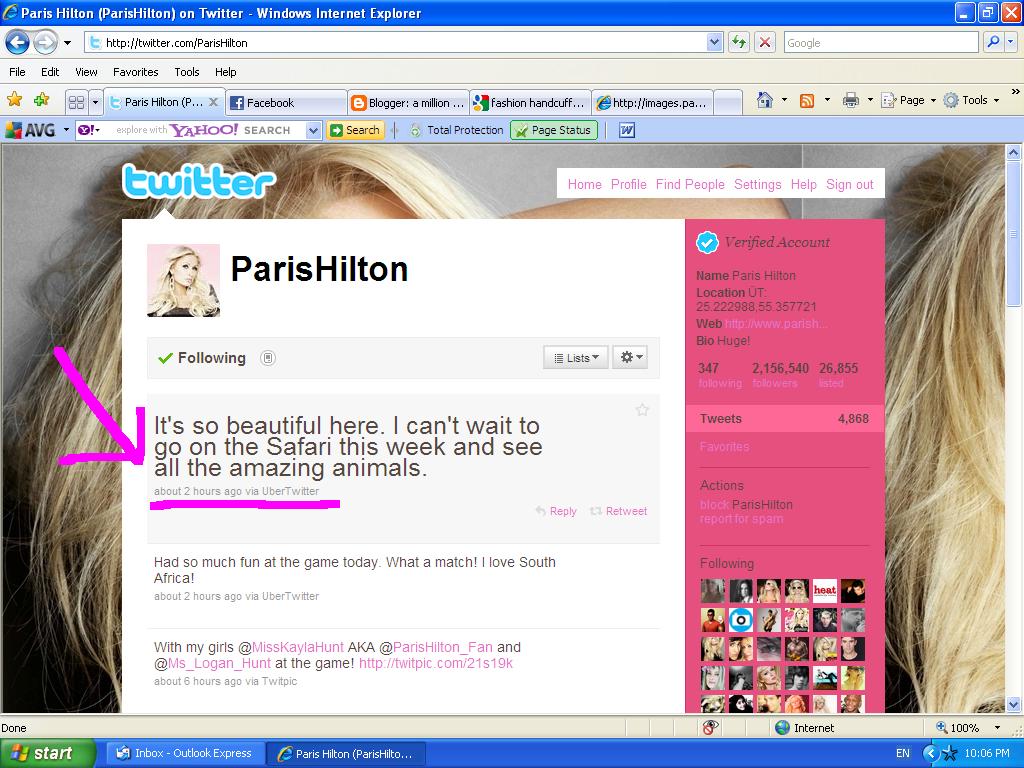Open the File menu

click(18, 72)
